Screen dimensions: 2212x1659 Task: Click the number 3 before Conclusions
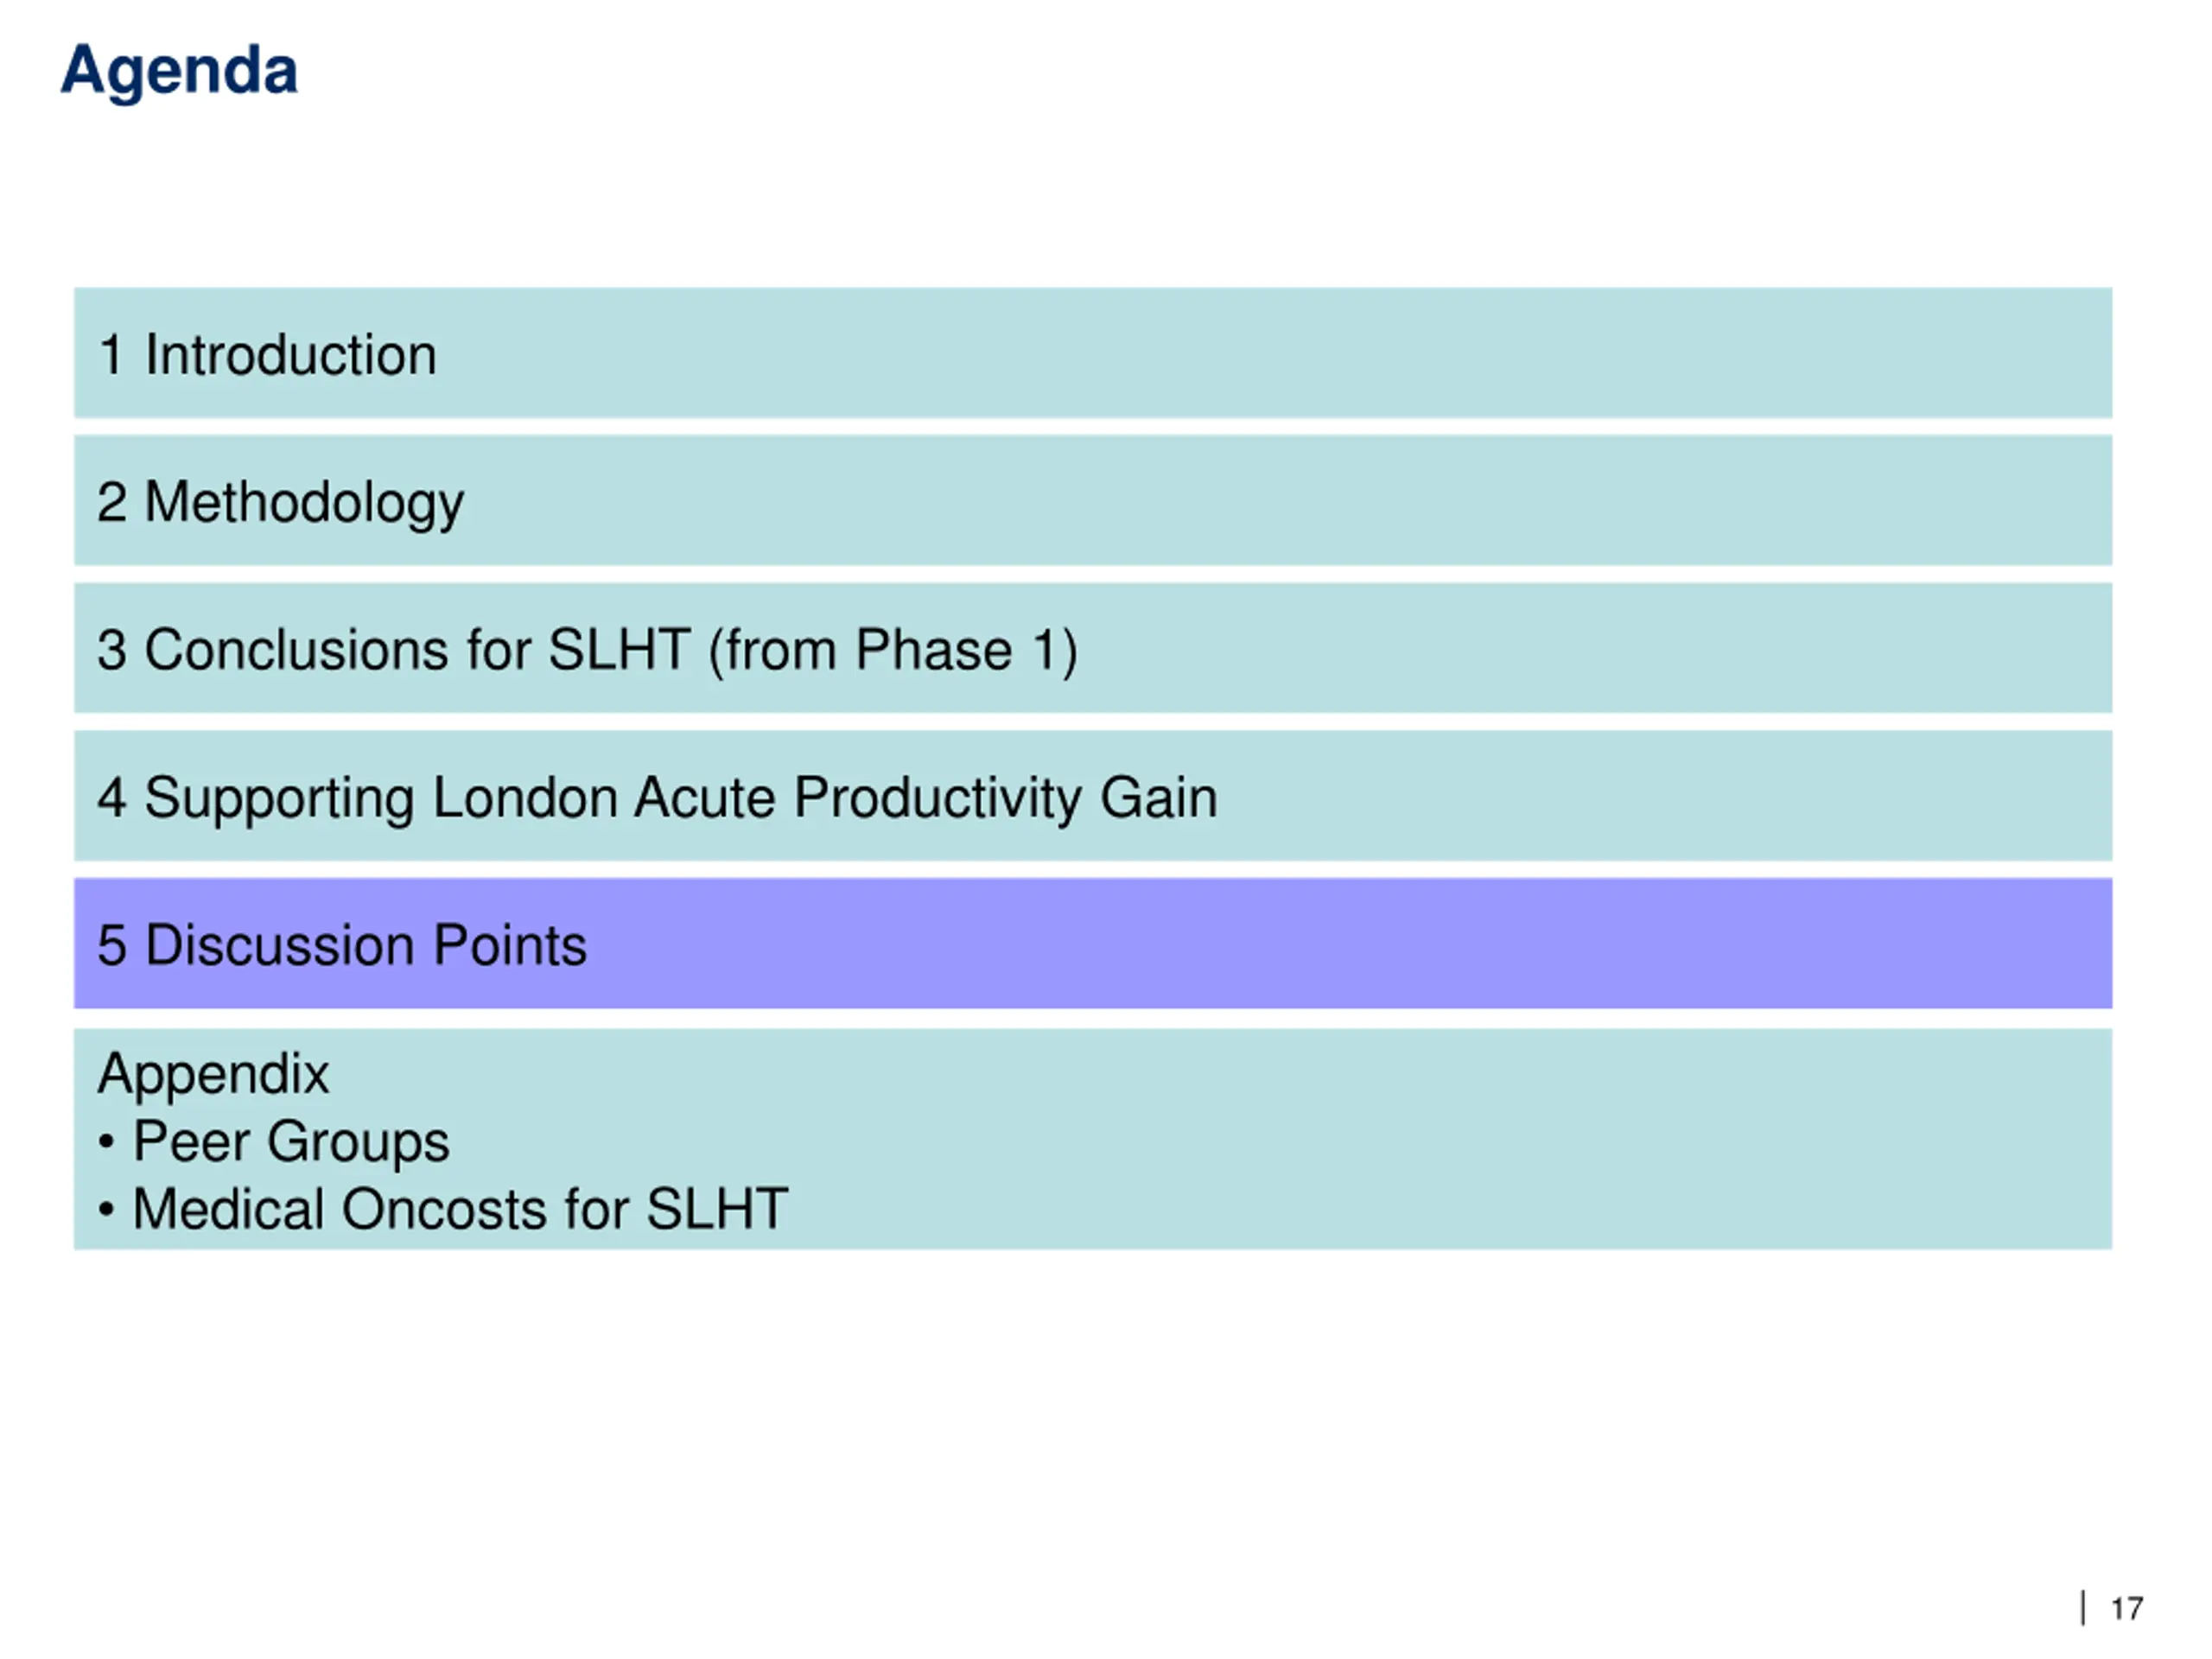pos(112,650)
